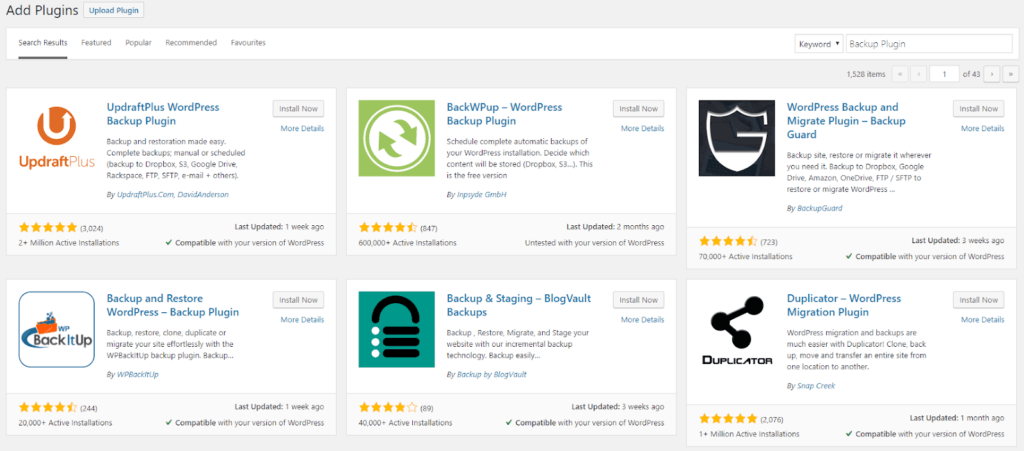Open the Keyword search type dropdown
The image size is (1024, 451).
click(x=819, y=44)
